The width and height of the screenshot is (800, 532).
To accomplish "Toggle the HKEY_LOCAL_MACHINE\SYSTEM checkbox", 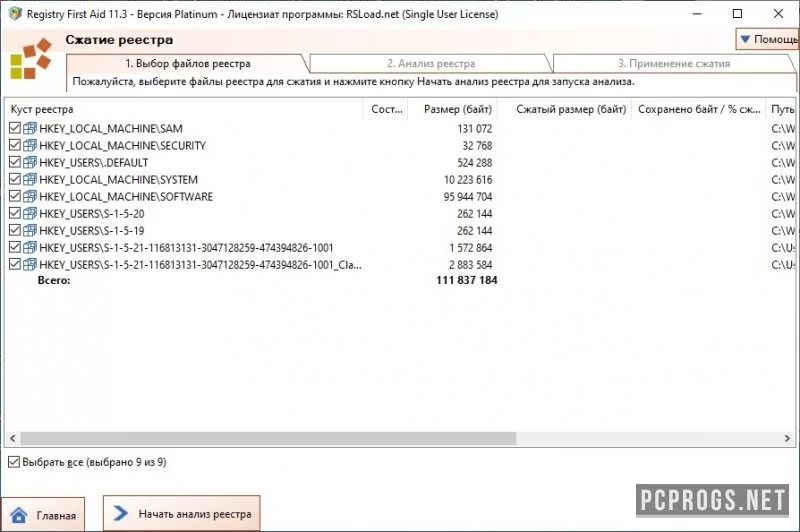I will pyautogui.click(x=15, y=179).
